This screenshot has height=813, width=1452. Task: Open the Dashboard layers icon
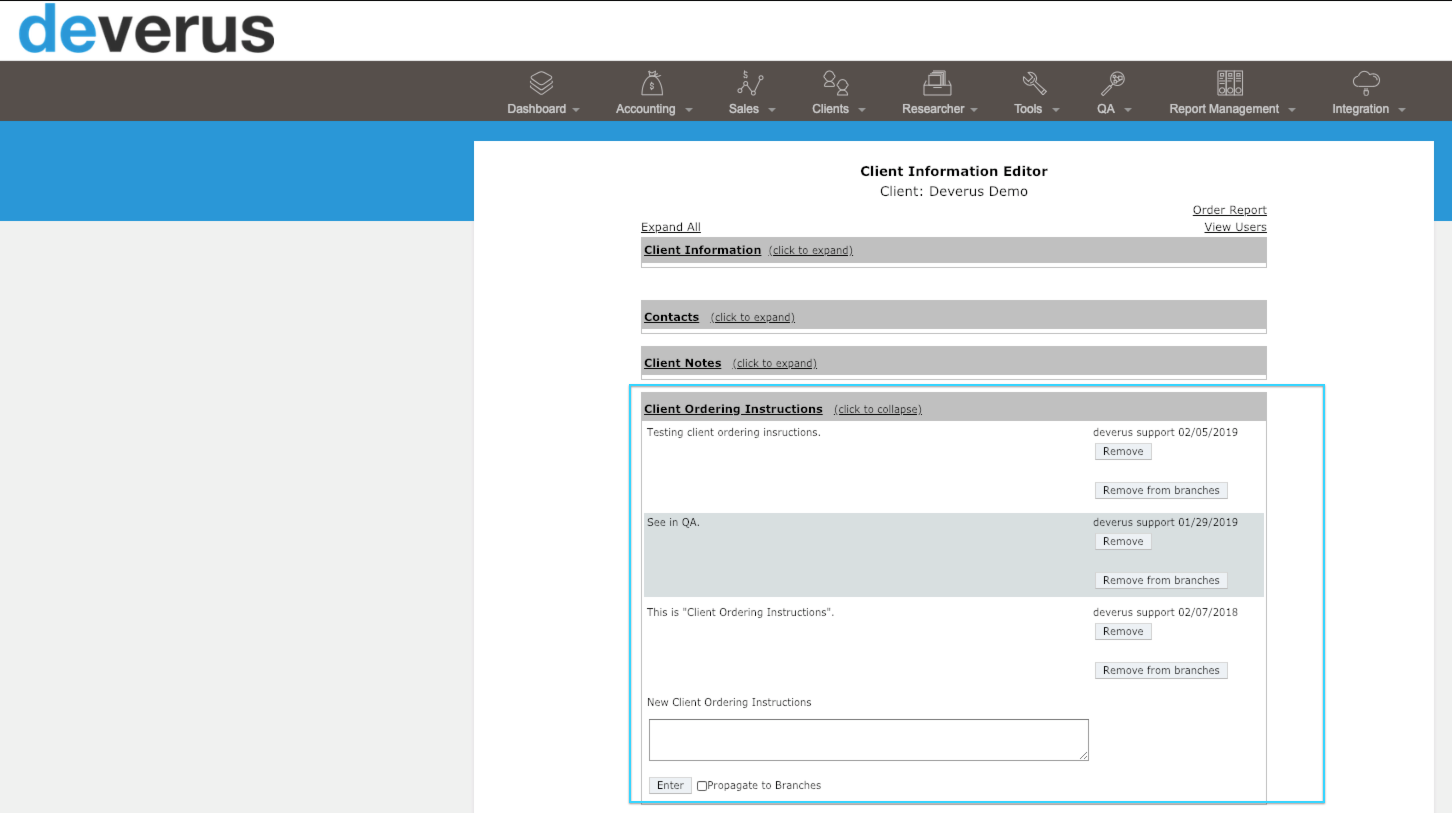click(x=541, y=83)
